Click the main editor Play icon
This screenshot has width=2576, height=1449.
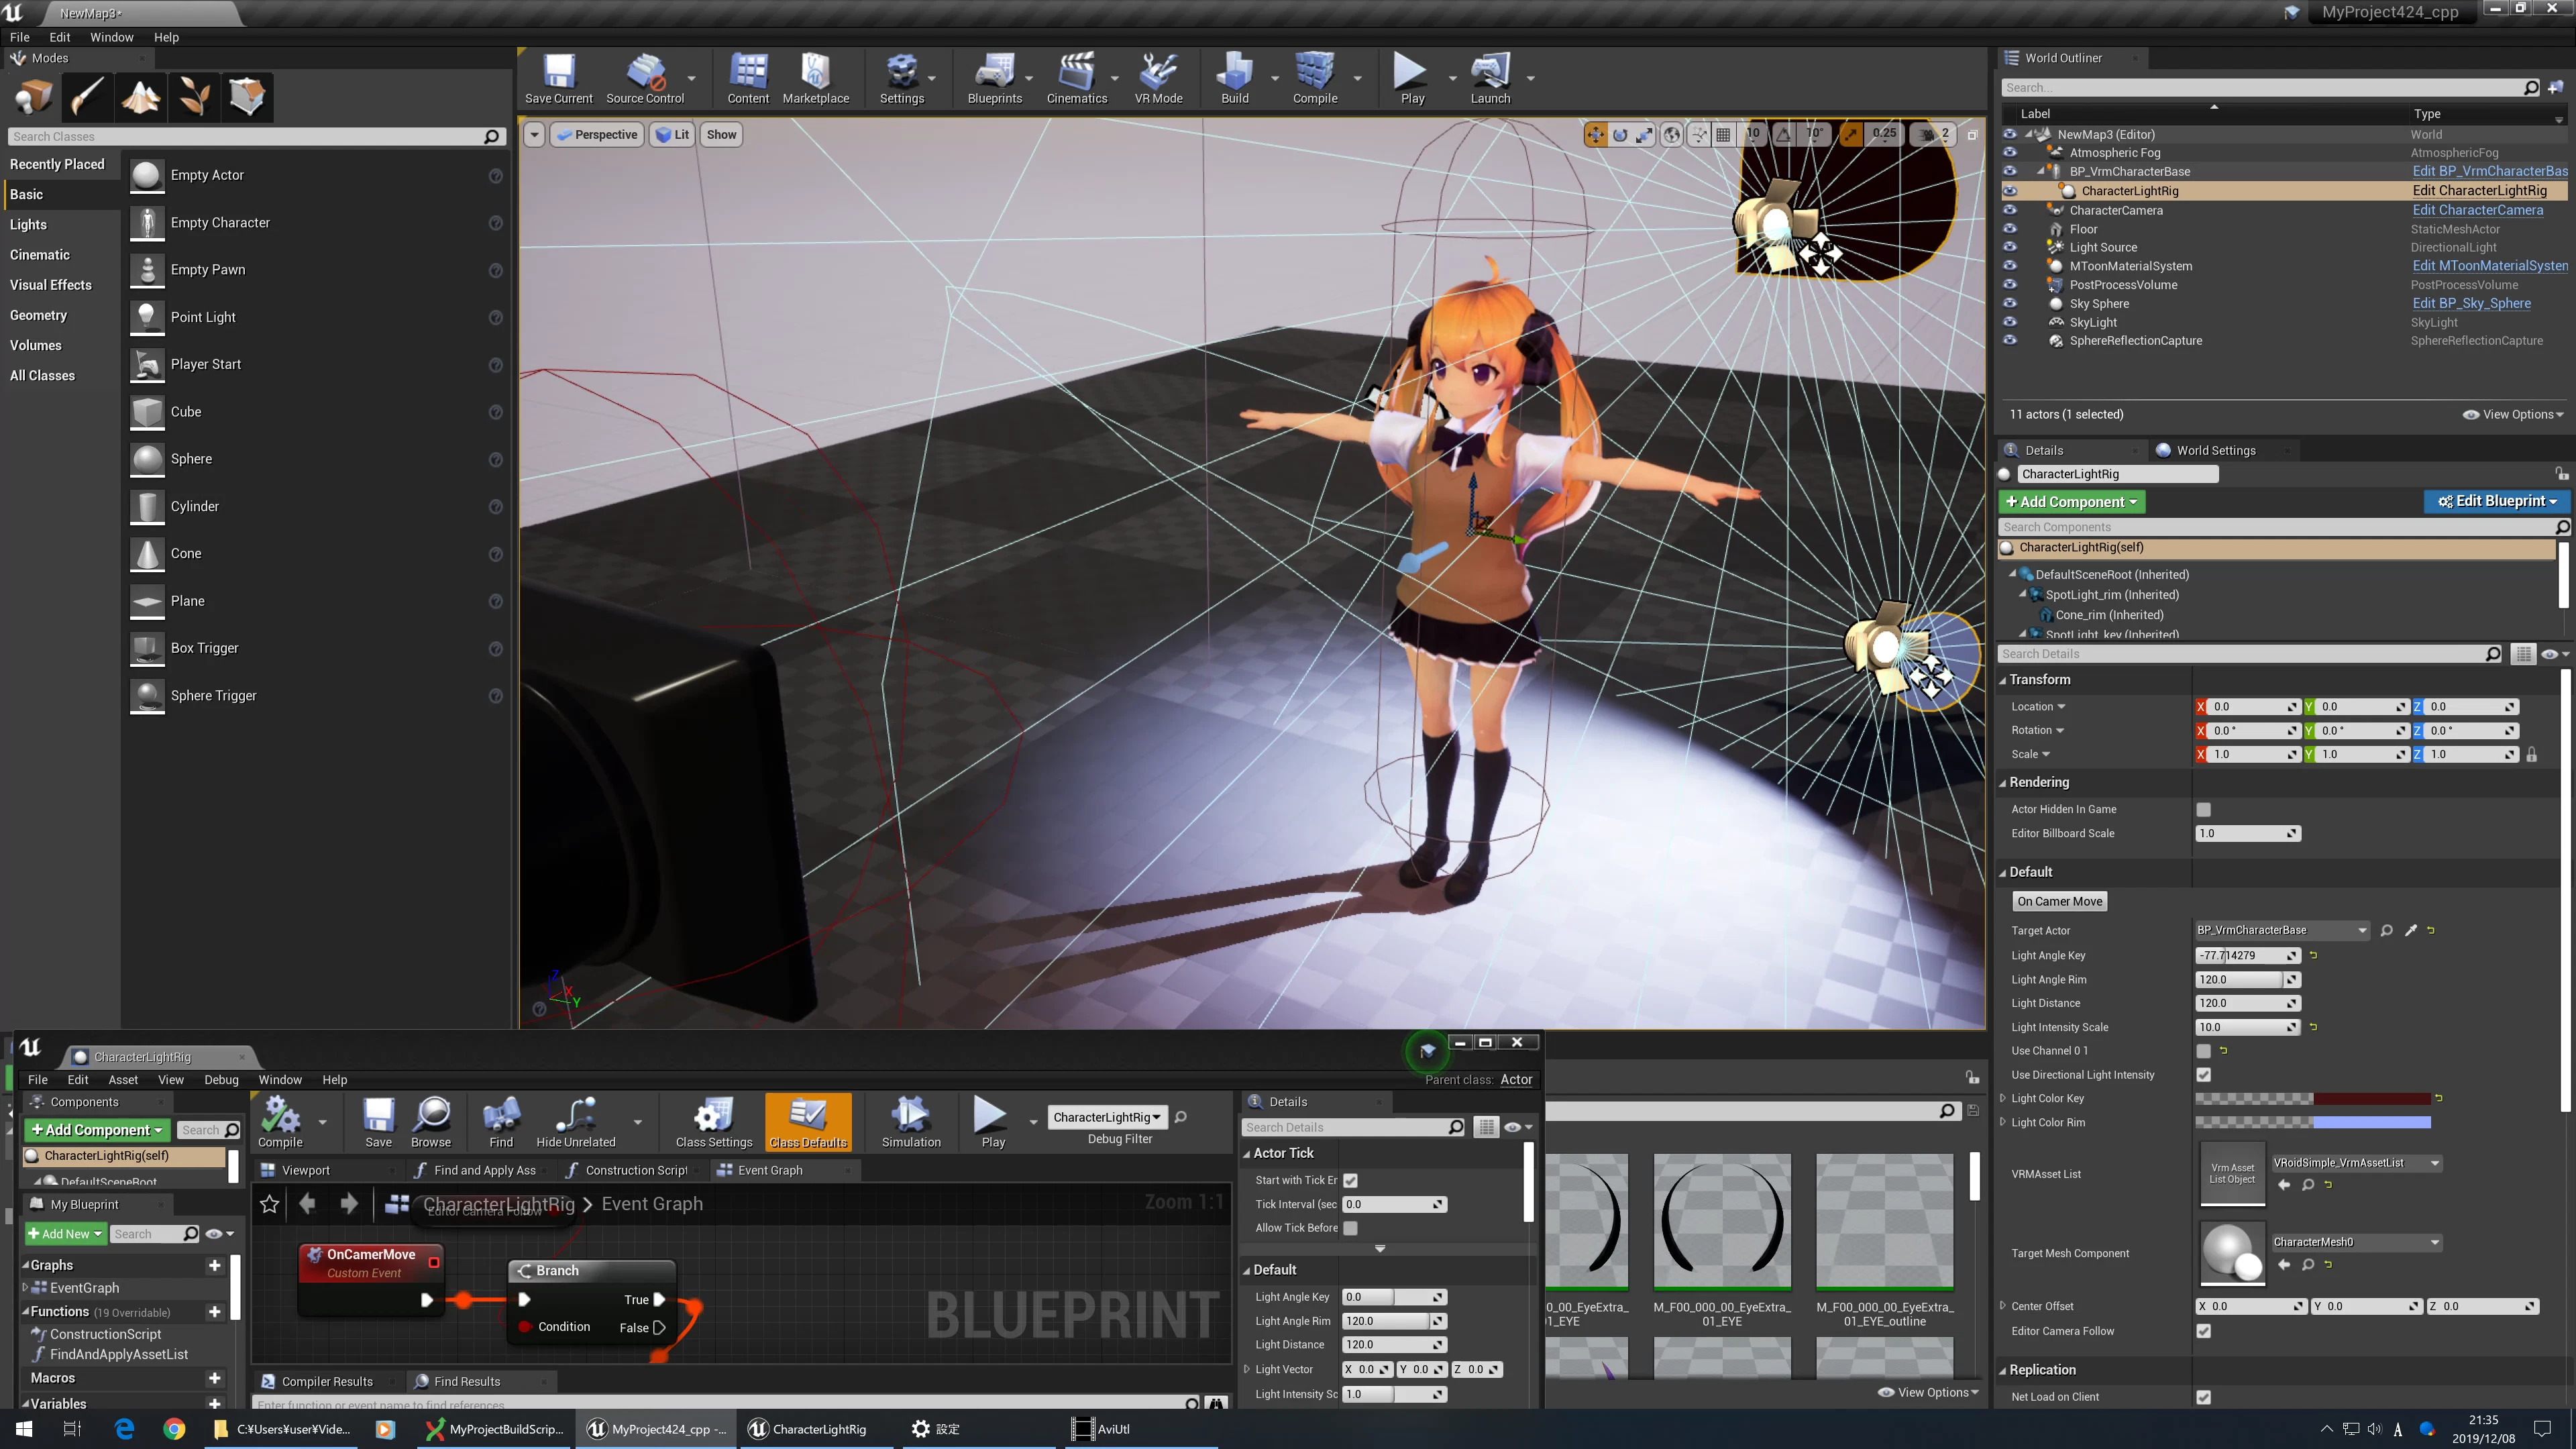tap(1412, 78)
